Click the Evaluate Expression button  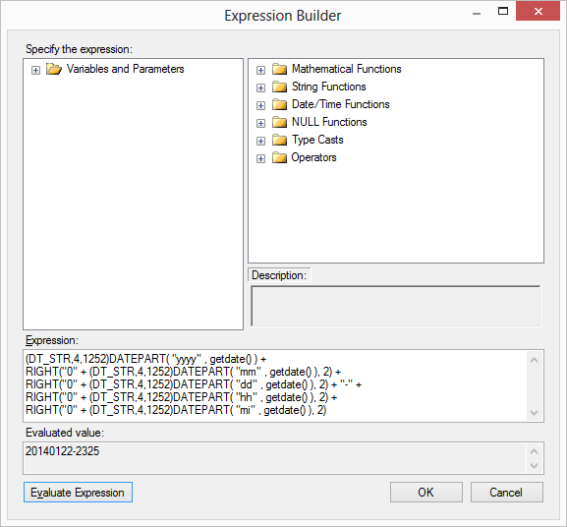click(78, 492)
